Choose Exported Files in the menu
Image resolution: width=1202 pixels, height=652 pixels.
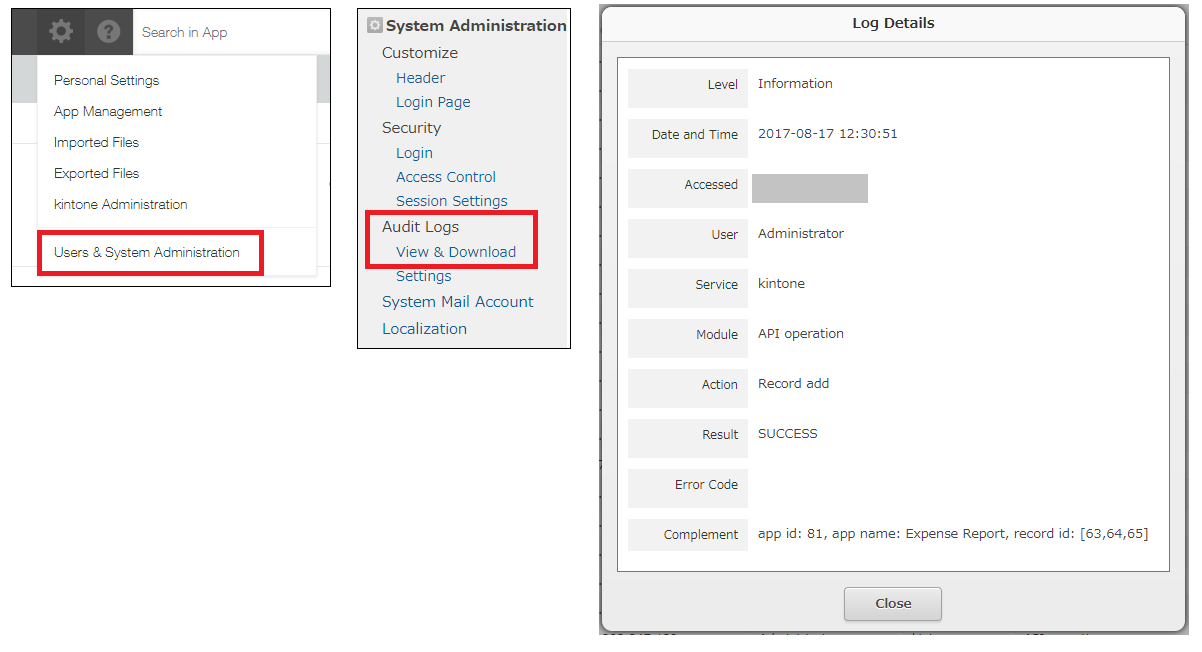pyautogui.click(x=96, y=173)
